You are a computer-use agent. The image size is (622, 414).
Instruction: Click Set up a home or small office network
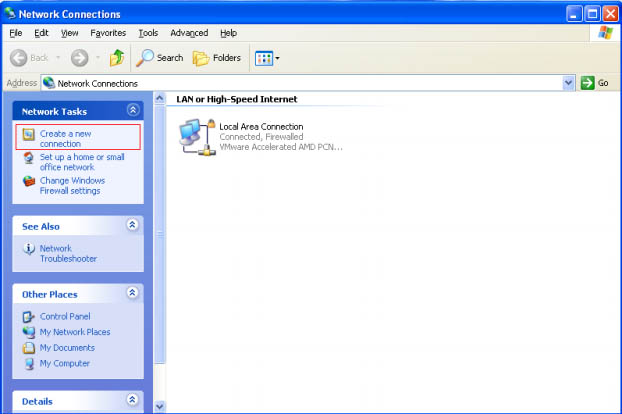tap(82, 162)
